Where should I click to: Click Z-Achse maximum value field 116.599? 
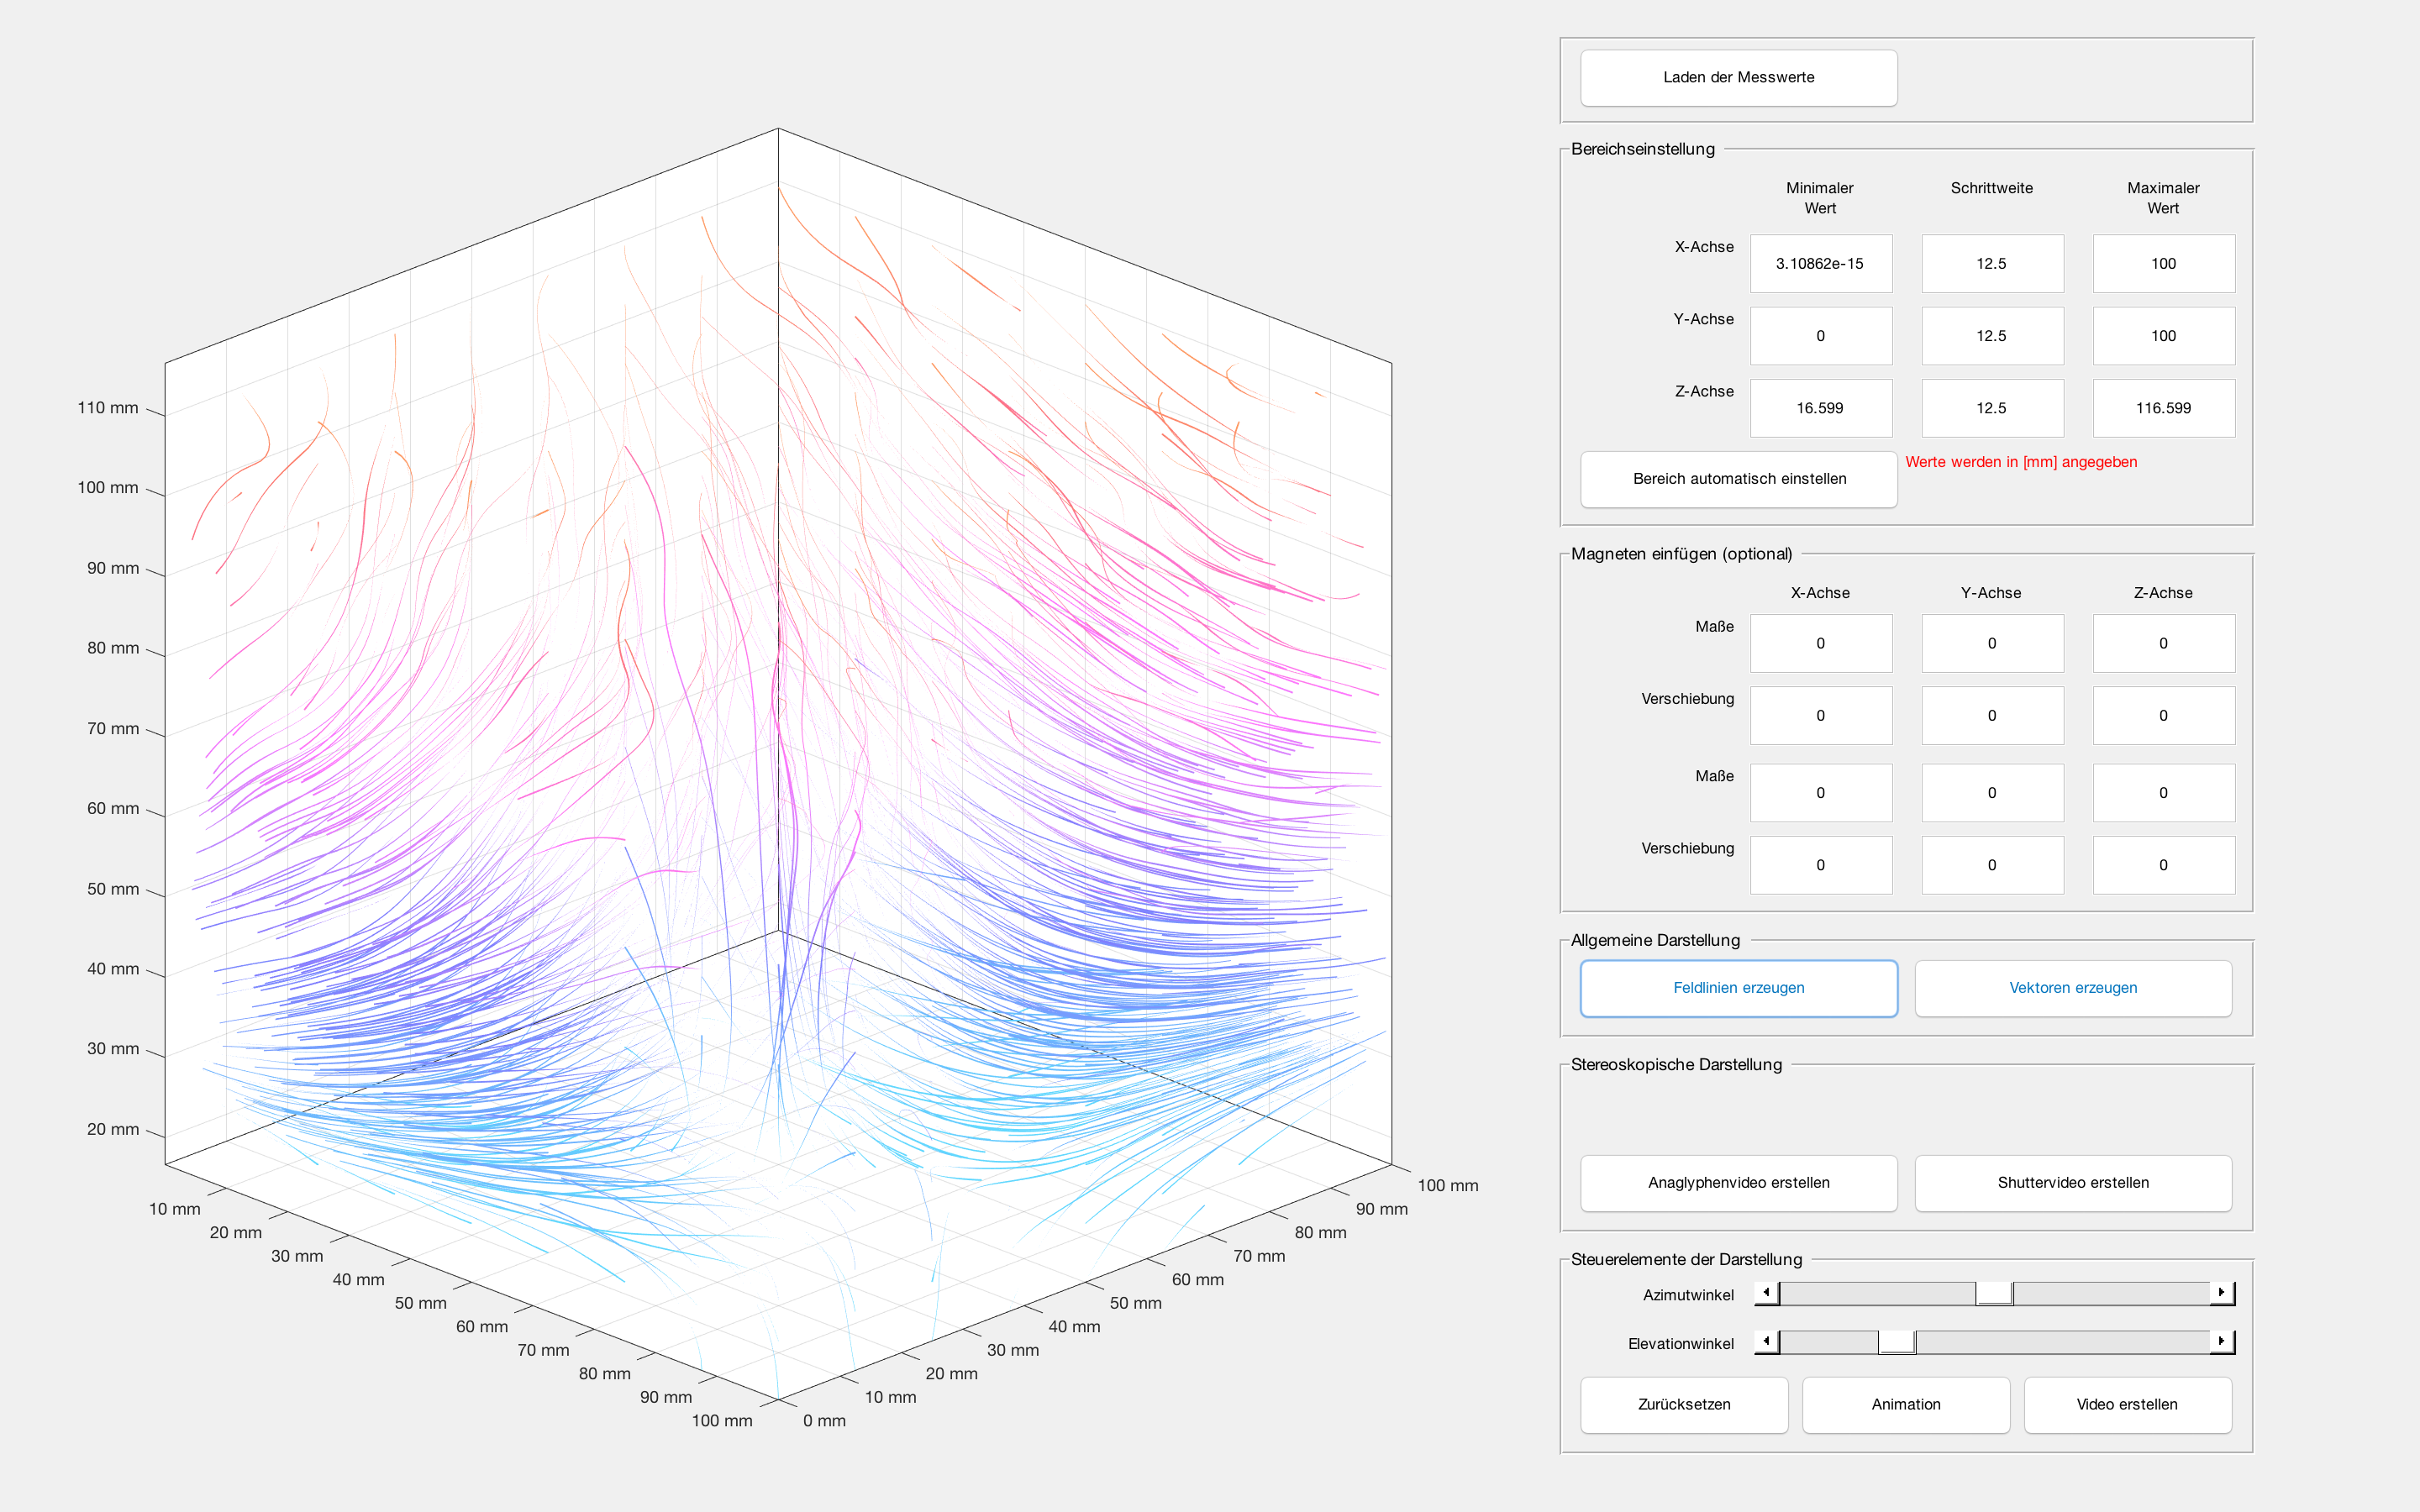click(2163, 408)
